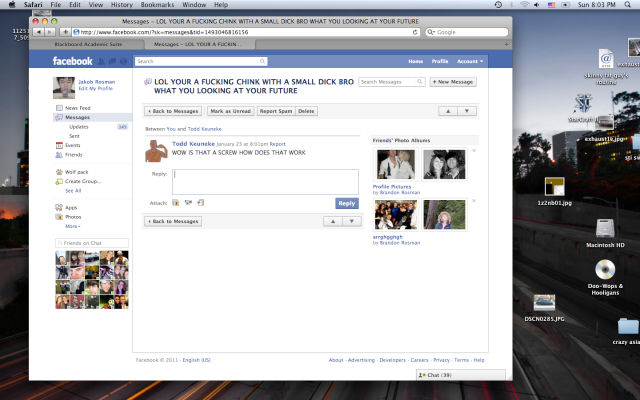This screenshot has height=400, width=640.
Task: Open Updates under Messages
Action: click(x=79, y=127)
